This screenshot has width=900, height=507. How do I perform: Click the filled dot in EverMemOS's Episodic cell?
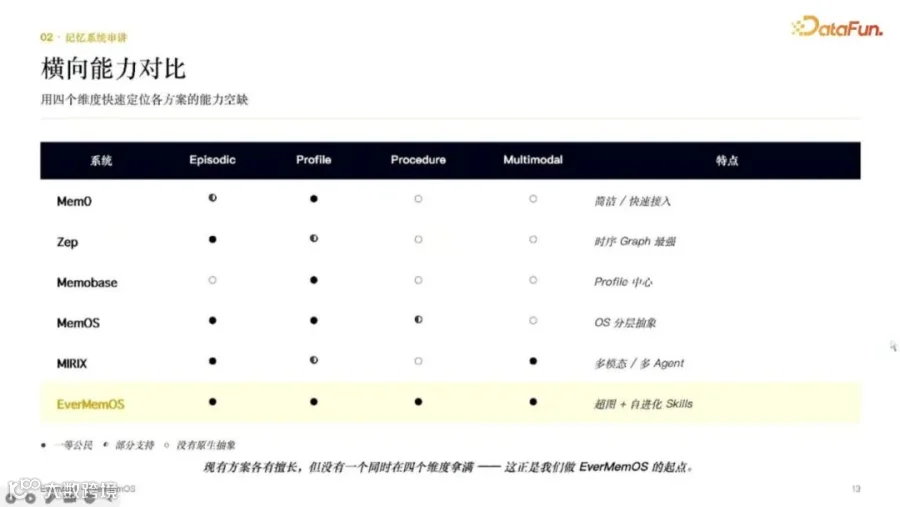[x=212, y=402]
